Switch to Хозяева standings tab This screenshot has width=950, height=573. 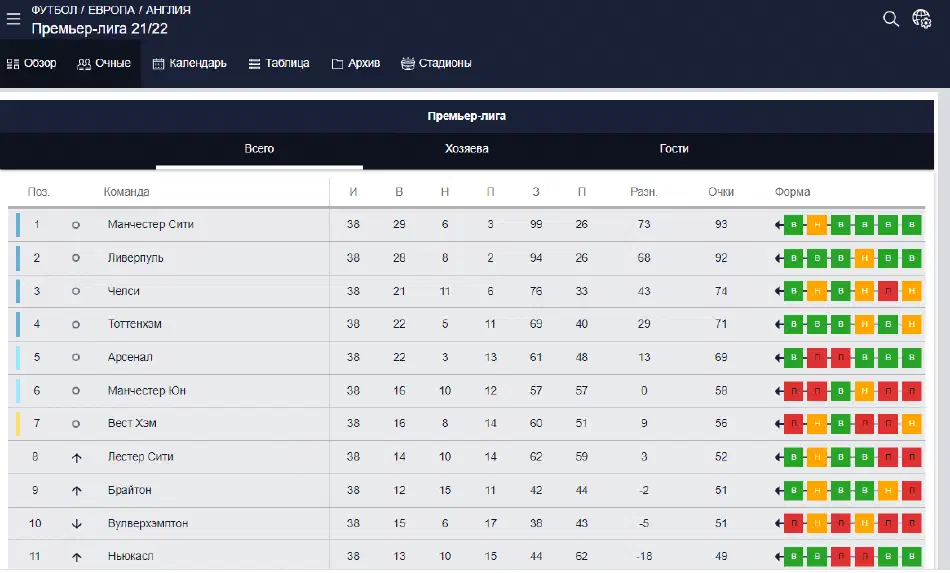pos(467,149)
